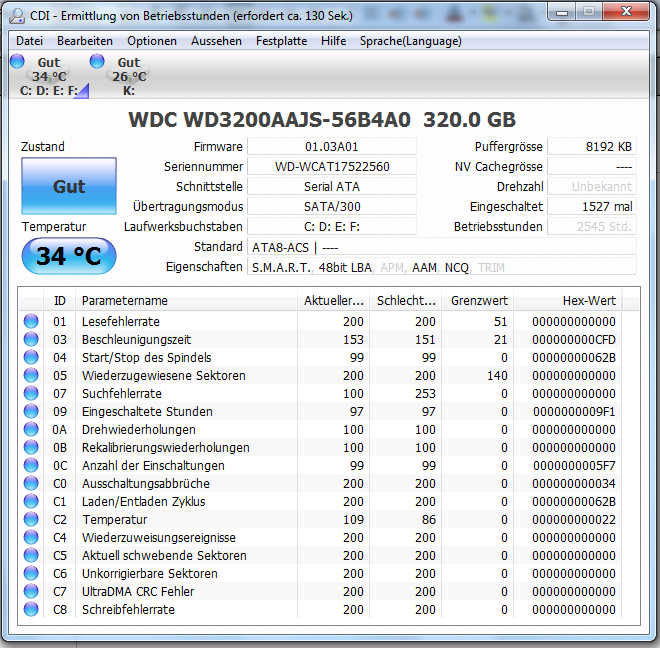Click the Standard field ATA8-ACS
The height and width of the screenshot is (648, 660).
point(442,247)
